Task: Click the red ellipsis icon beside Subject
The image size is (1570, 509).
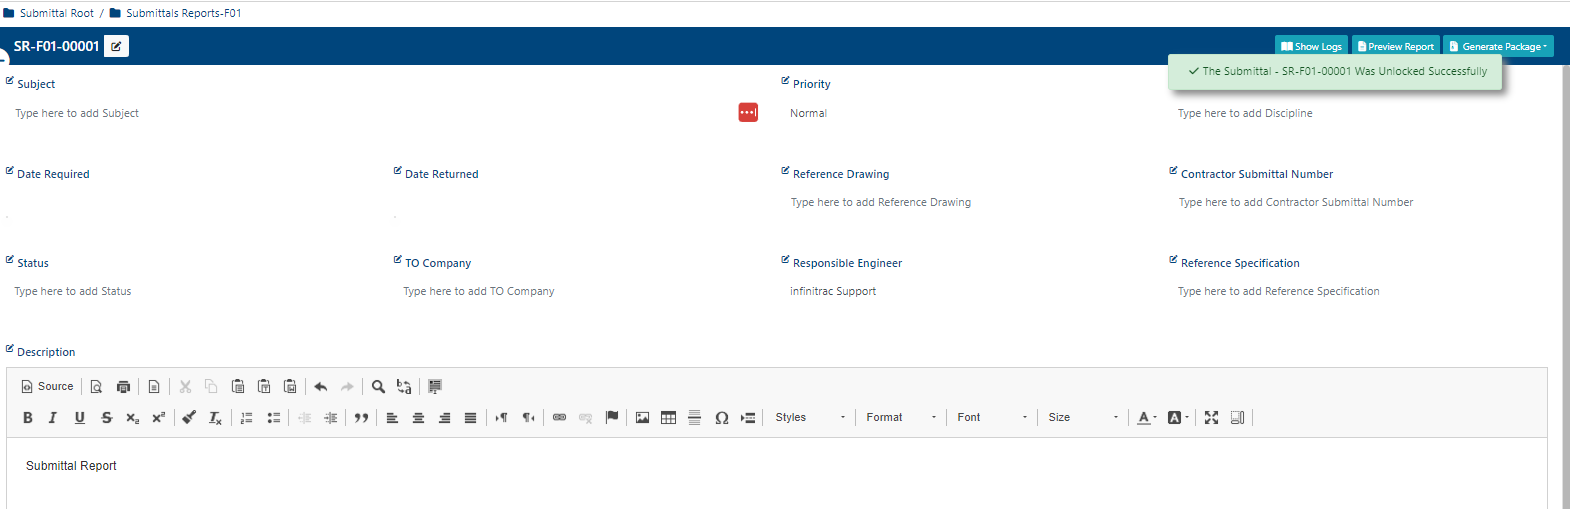Action: (748, 112)
